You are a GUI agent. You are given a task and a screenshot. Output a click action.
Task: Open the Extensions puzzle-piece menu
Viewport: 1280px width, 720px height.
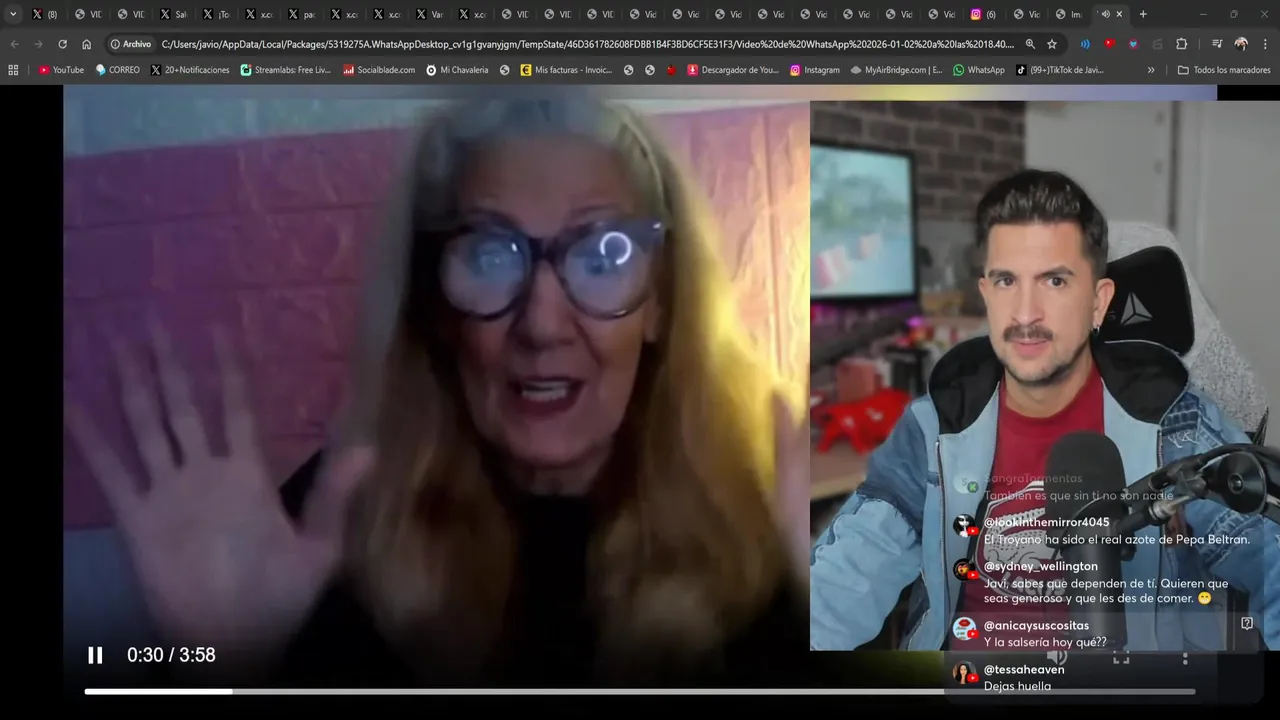pos(1181,44)
